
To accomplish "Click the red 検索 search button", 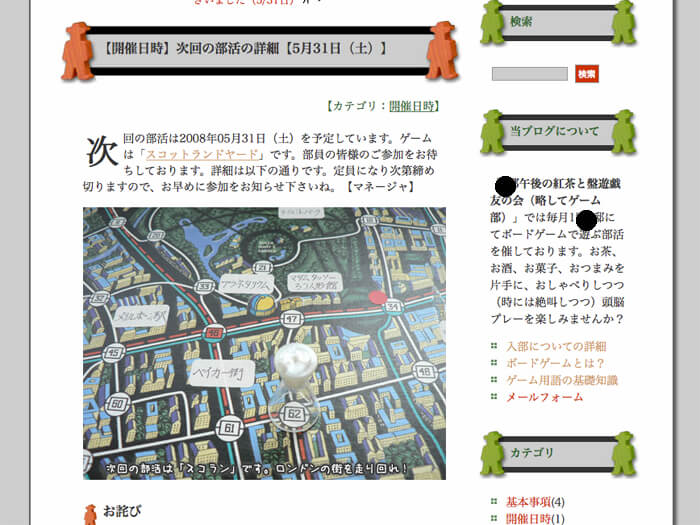I will [587, 74].
